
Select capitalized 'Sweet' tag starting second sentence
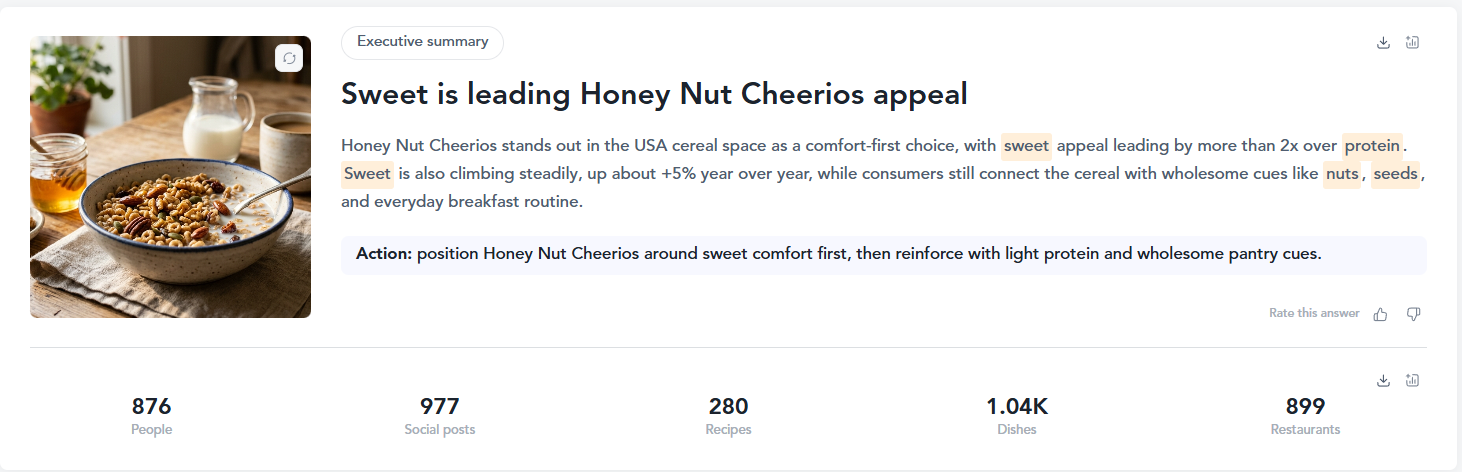pyautogui.click(x=367, y=174)
